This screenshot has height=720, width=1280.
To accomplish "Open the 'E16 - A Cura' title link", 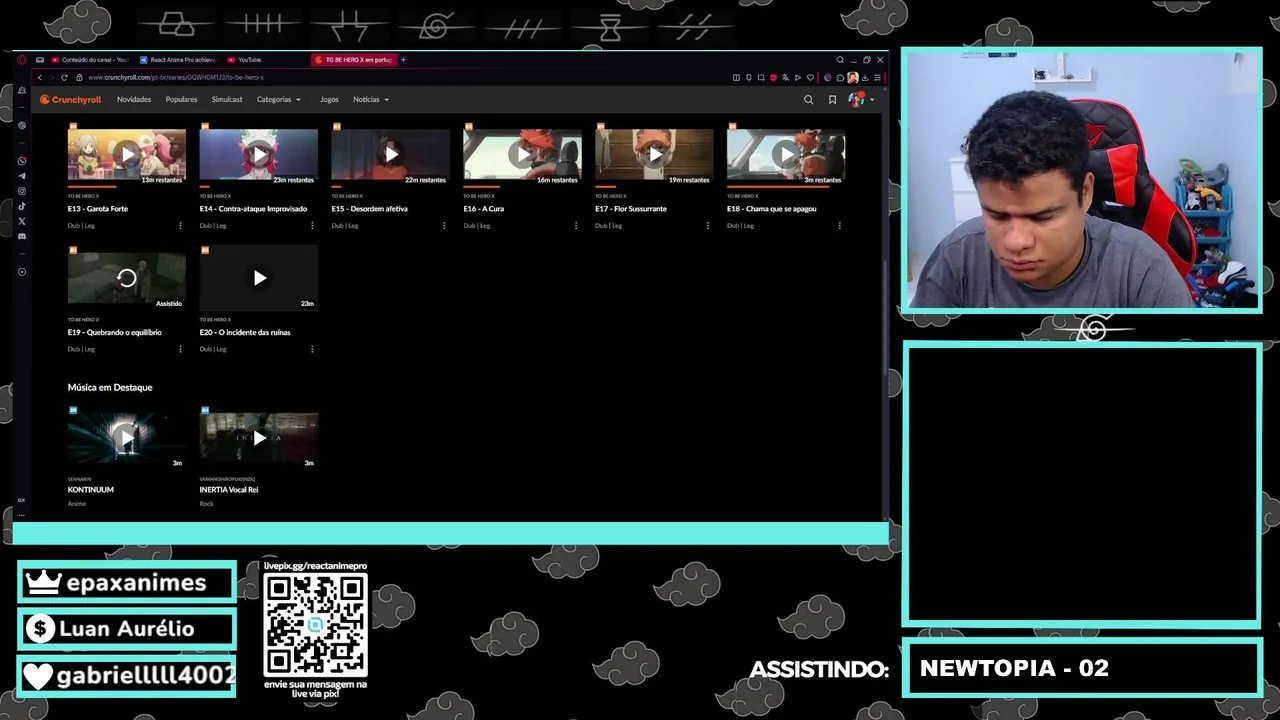I will [483, 209].
